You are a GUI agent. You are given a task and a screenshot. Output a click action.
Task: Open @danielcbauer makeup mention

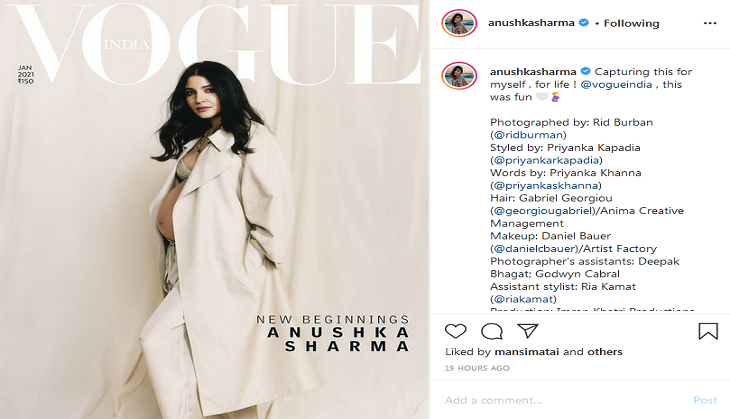pos(535,249)
